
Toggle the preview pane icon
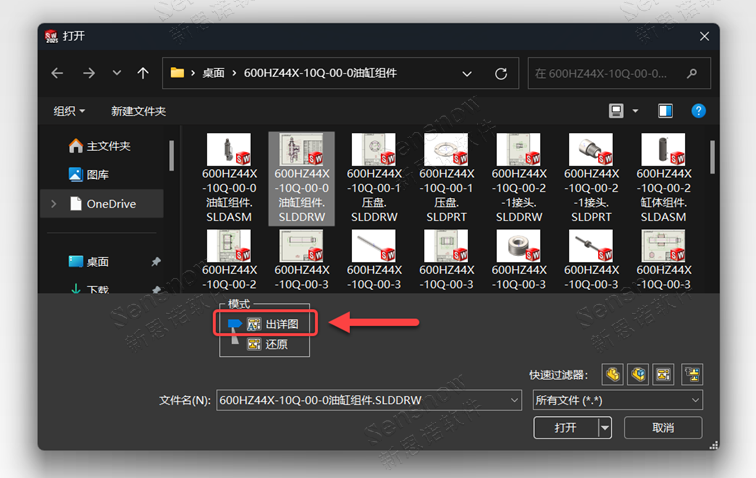tap(666, 110)
